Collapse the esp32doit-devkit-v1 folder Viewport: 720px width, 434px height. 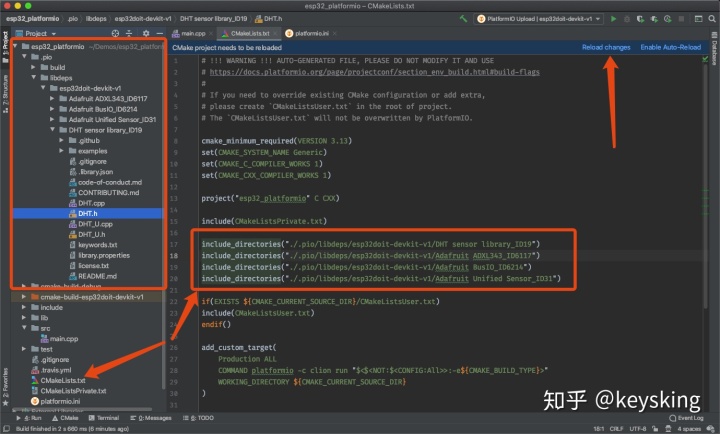pyautogui.click(x=43, y=88)
